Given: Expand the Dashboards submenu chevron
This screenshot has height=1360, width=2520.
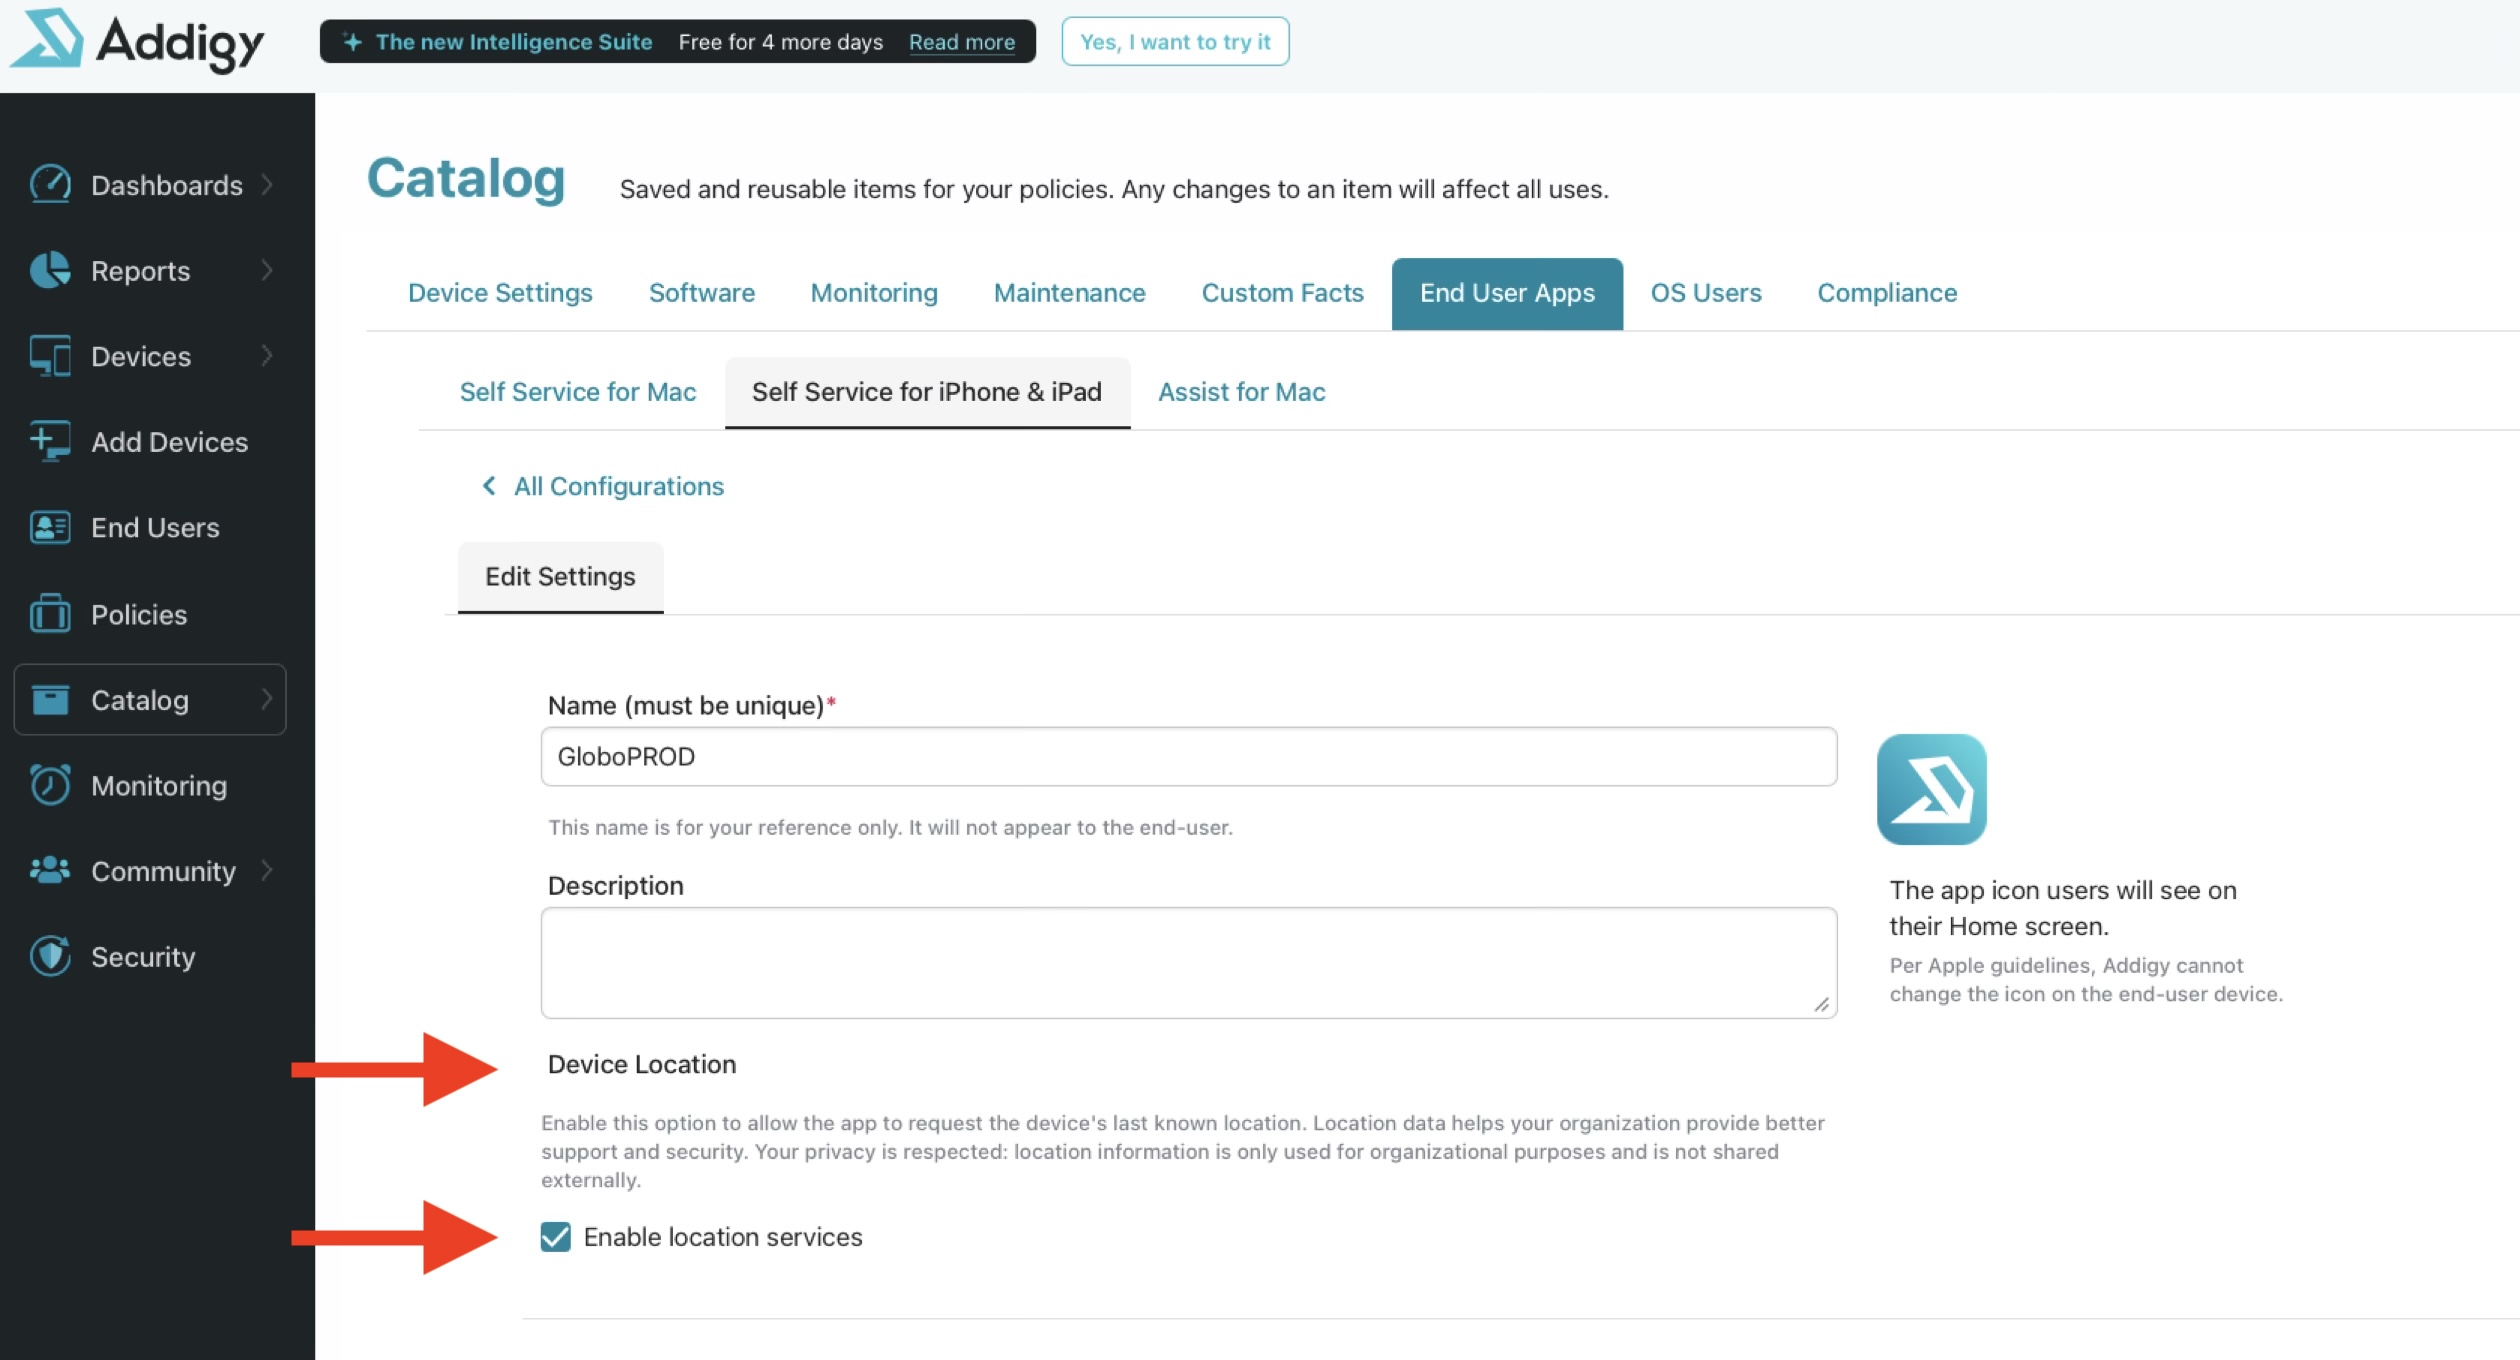Looking at the screenshot, I should point(267,185).
